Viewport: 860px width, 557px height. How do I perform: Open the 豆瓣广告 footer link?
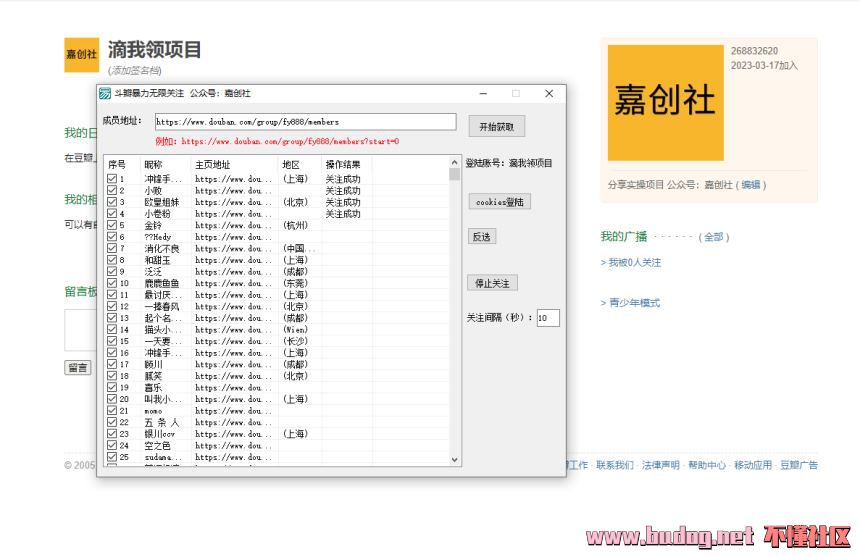799,465
